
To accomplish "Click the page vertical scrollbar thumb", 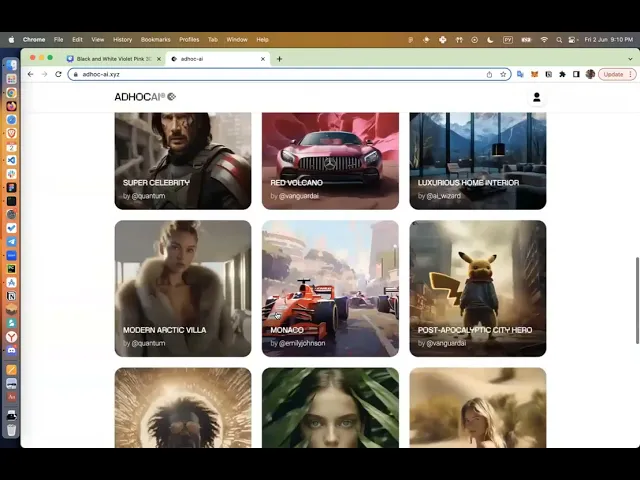I will click(x=637, y=301).
